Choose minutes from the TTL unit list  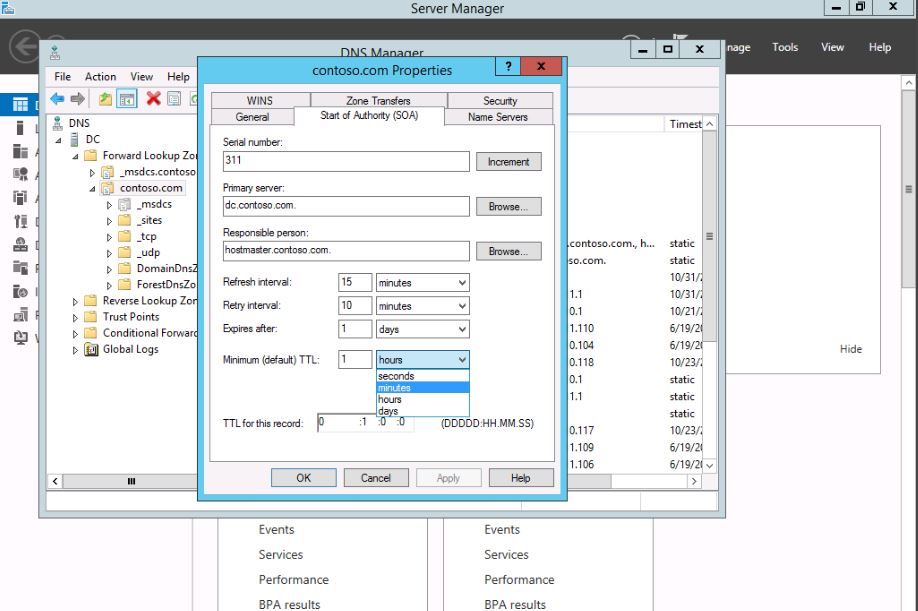pos(395,388)
